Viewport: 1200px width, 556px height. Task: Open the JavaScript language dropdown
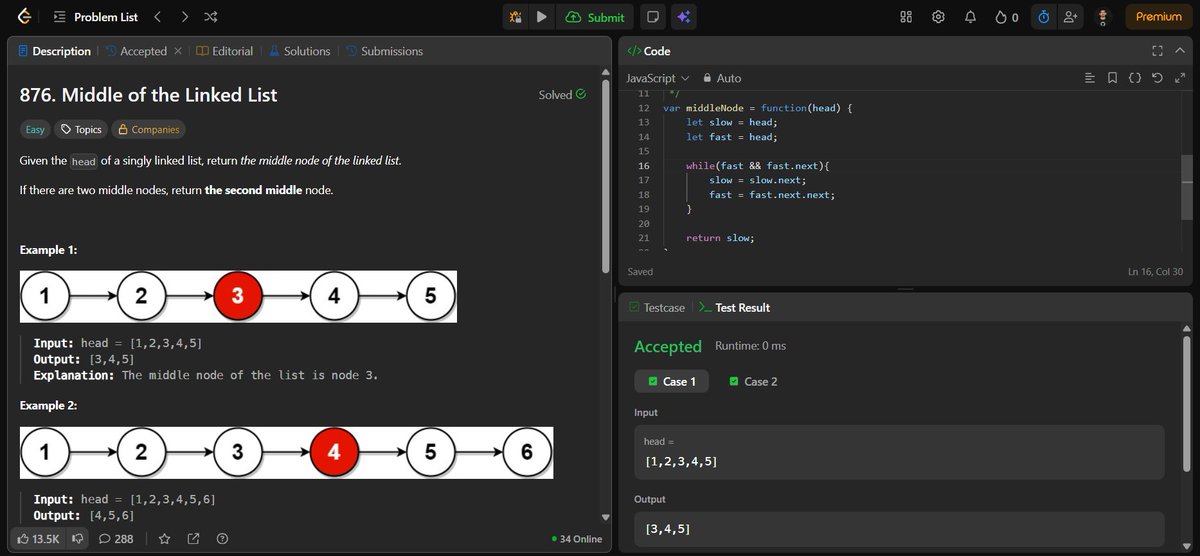point(658,78)
